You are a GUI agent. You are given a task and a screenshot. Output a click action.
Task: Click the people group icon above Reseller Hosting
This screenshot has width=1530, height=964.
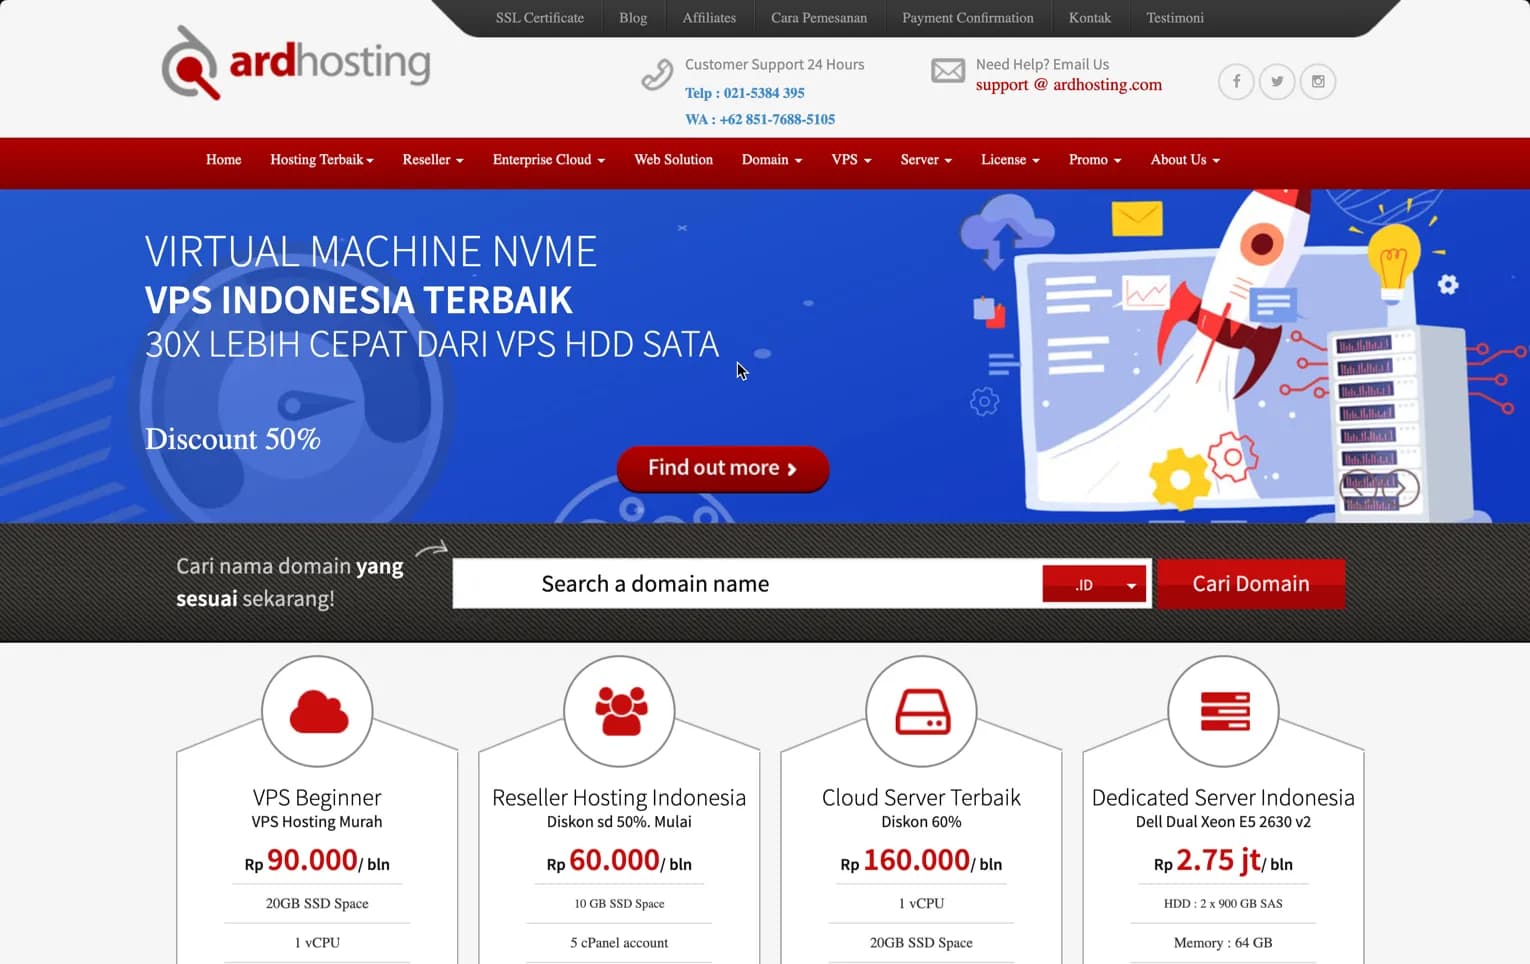click(x=619, y=711)
